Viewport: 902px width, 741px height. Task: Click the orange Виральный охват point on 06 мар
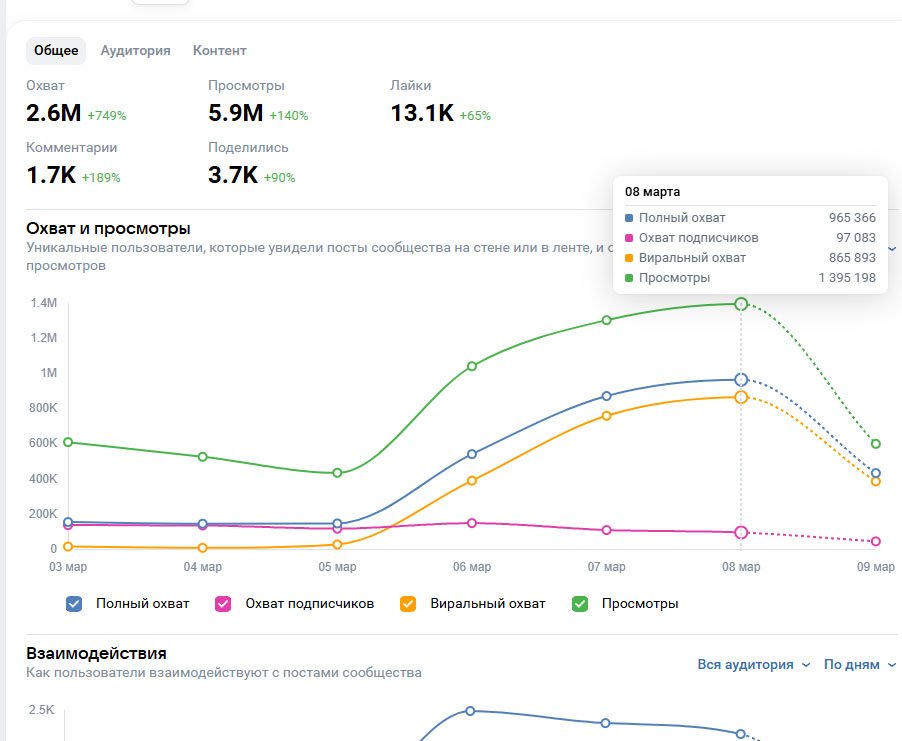pos(472,481)
